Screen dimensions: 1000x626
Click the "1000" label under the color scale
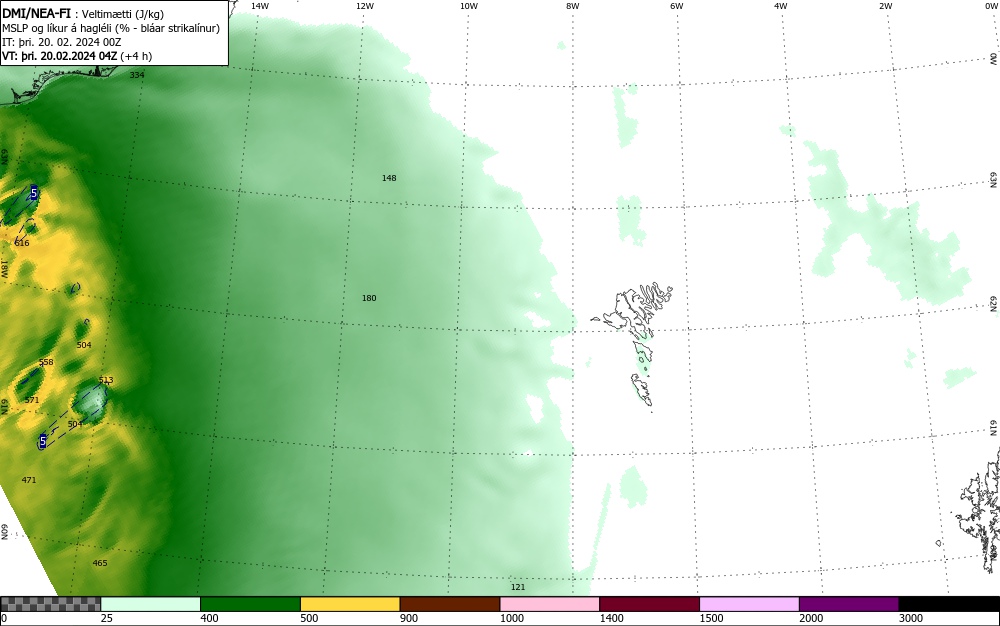click(511, 618)
